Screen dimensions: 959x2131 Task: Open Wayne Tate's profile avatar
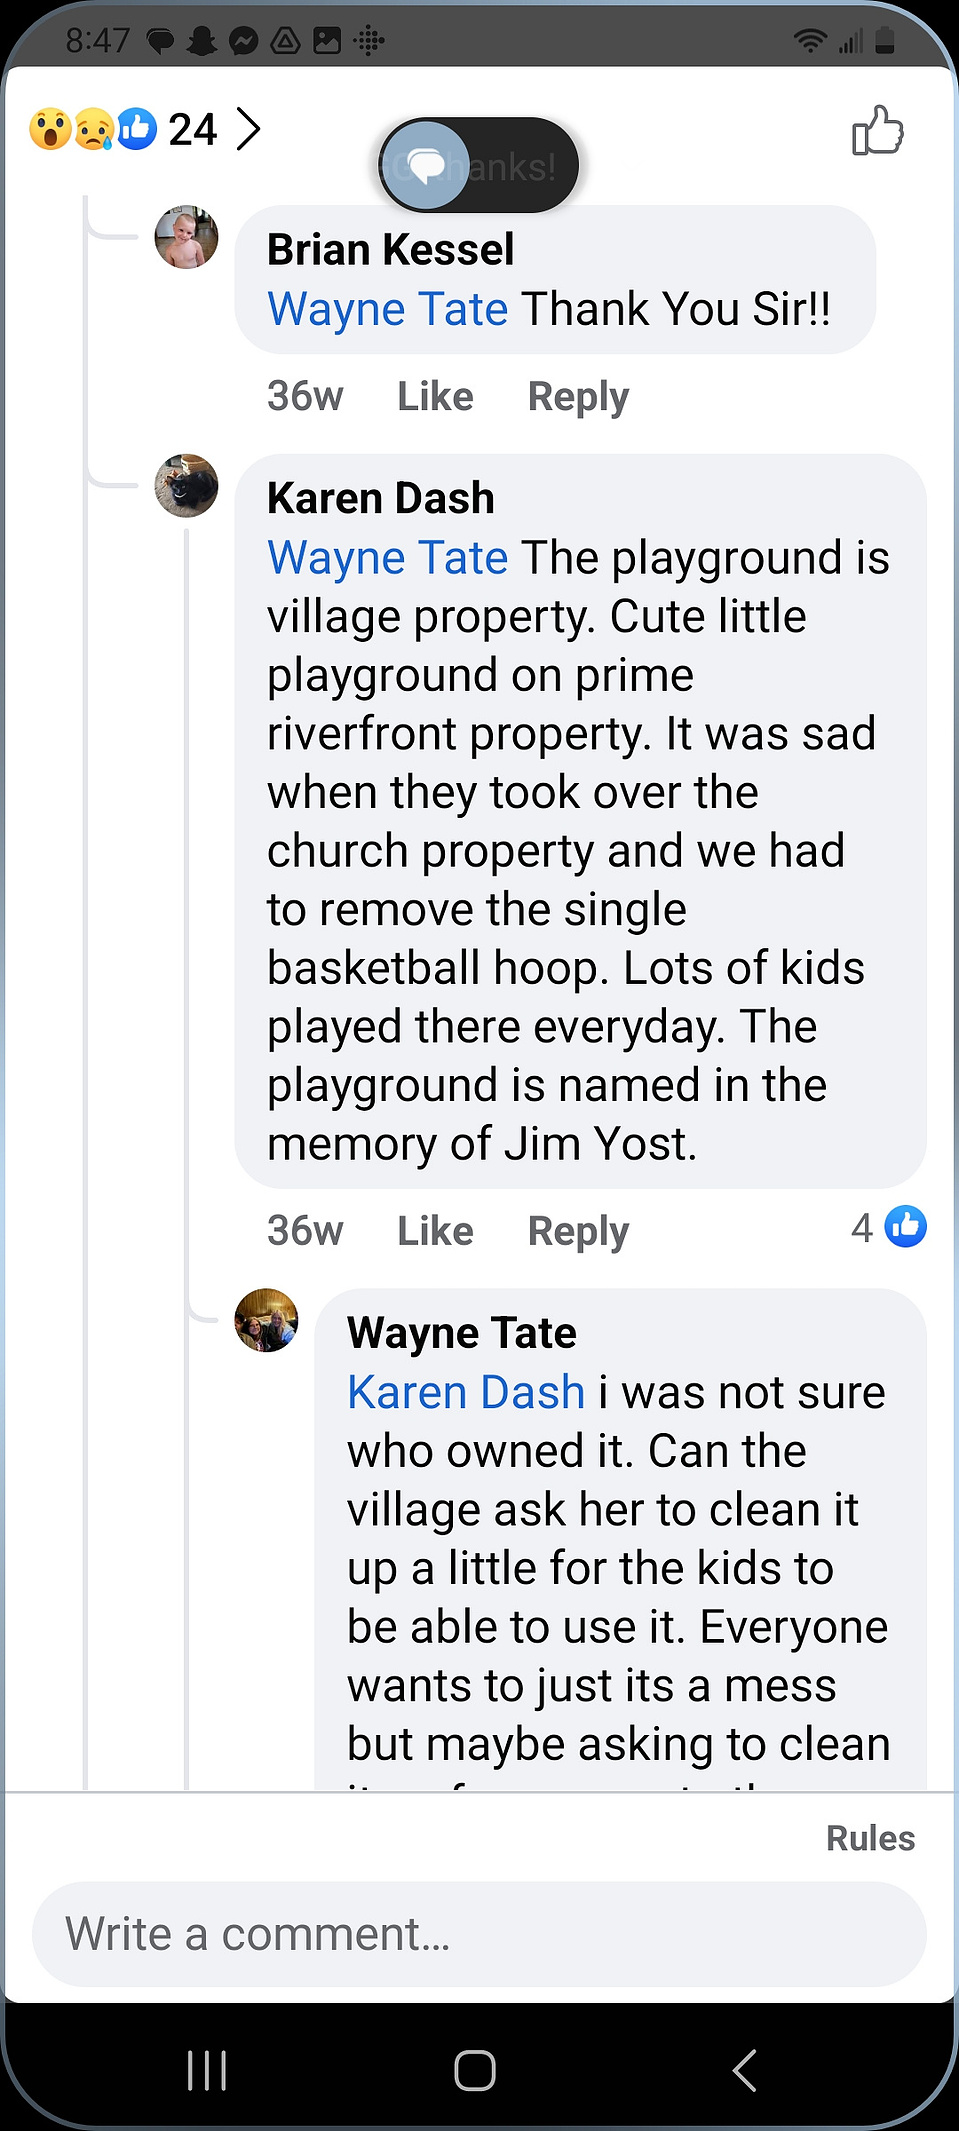266,1320
